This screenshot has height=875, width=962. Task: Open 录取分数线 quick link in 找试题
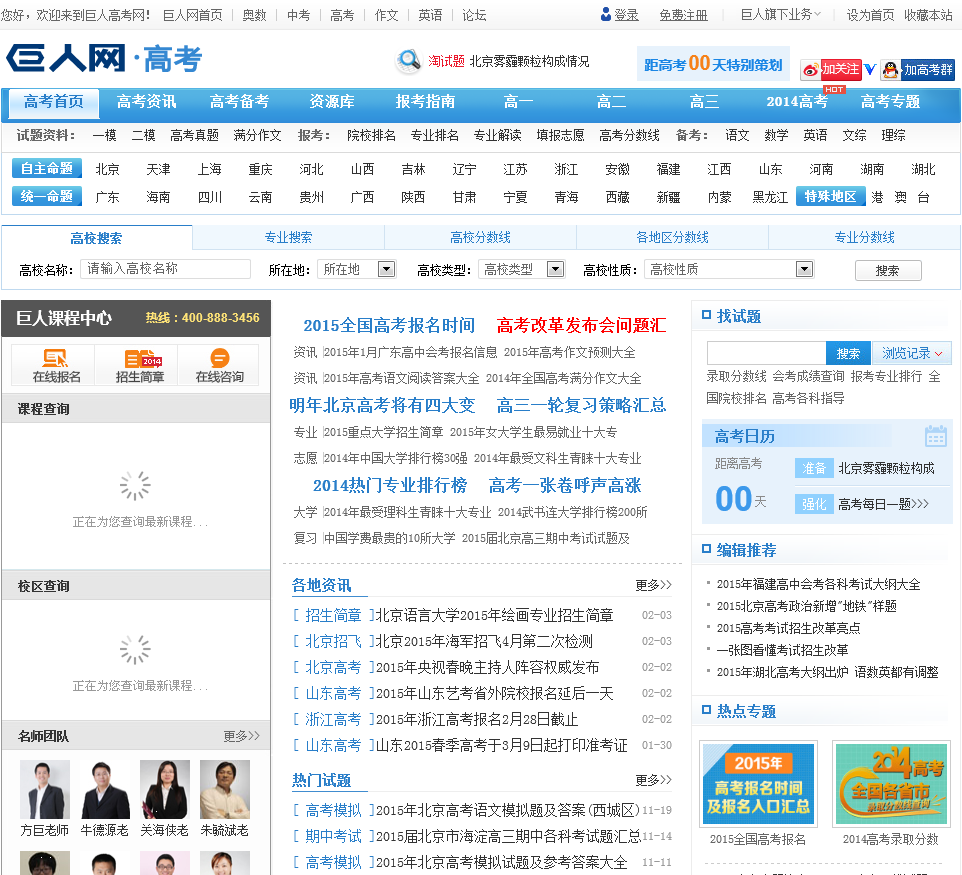(736, 376)
